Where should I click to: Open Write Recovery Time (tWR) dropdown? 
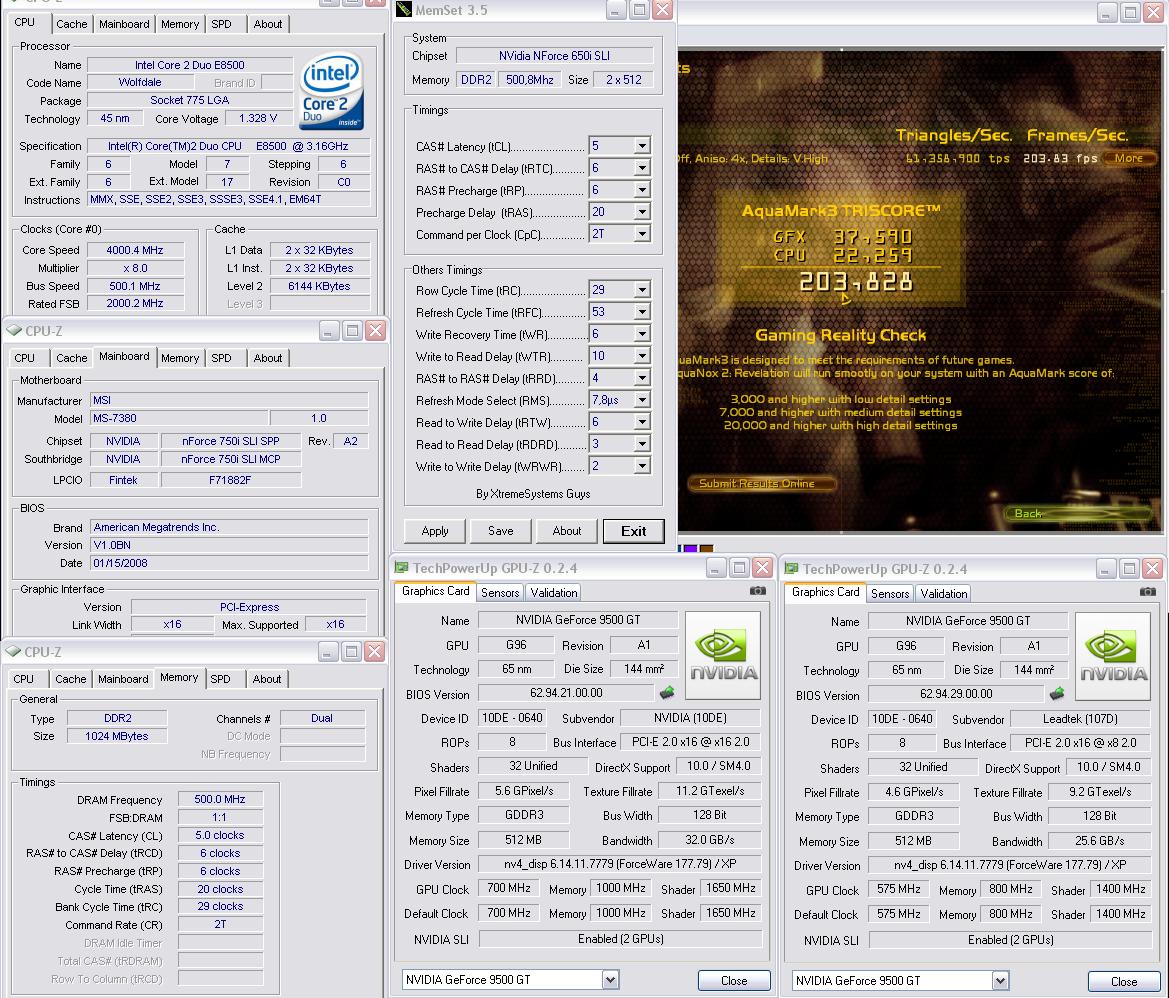642,334
